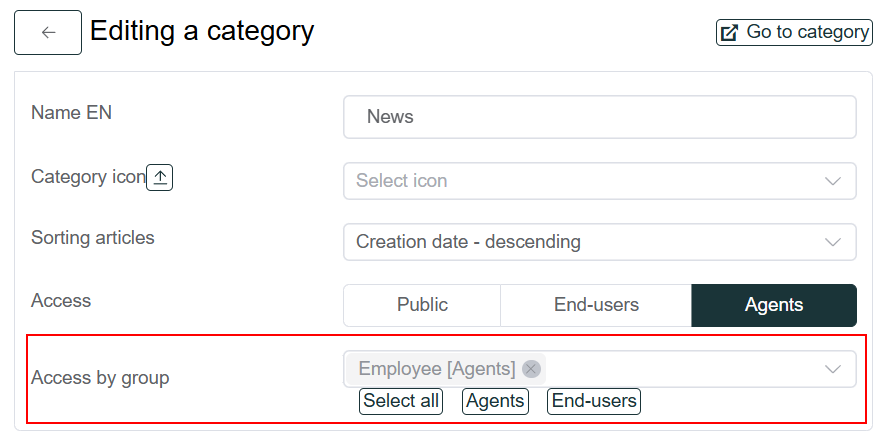889x443 pixels.
Task: Expand the Access by group dropdown chevron
Action: click(x=832, y=369)
